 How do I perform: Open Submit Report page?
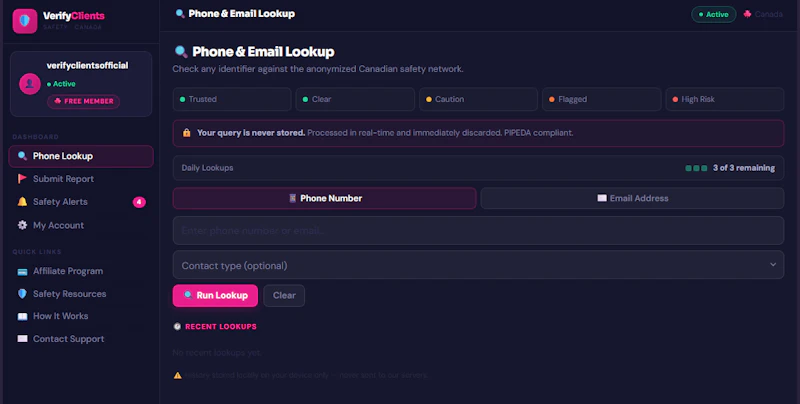pyautogui.click(x=81, y=179)
